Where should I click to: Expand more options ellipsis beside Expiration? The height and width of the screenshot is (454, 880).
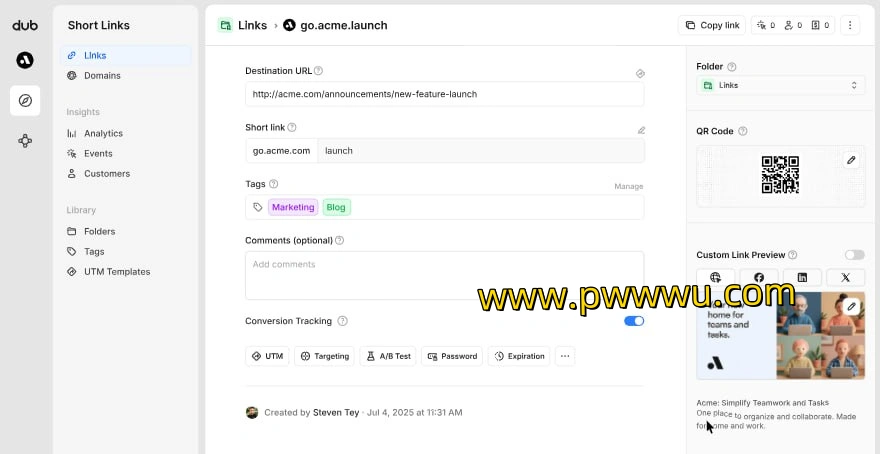[x=565, y=356]
